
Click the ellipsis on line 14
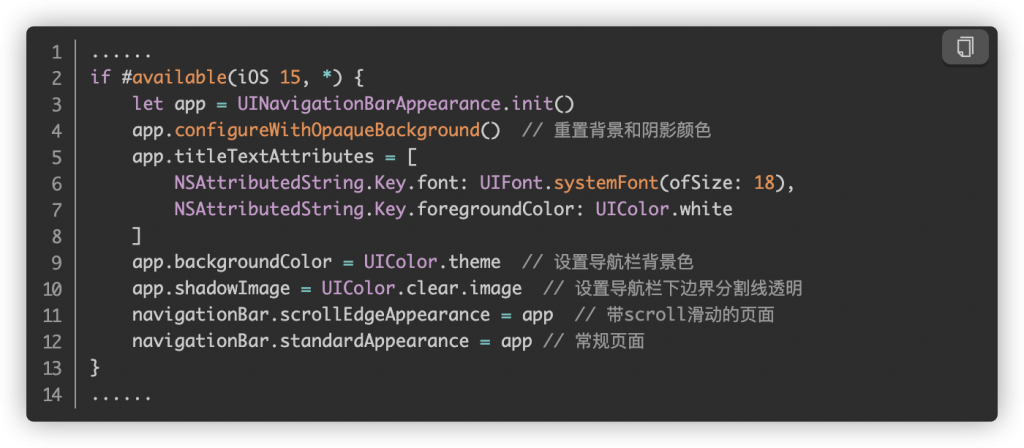[x=121, y=395]
